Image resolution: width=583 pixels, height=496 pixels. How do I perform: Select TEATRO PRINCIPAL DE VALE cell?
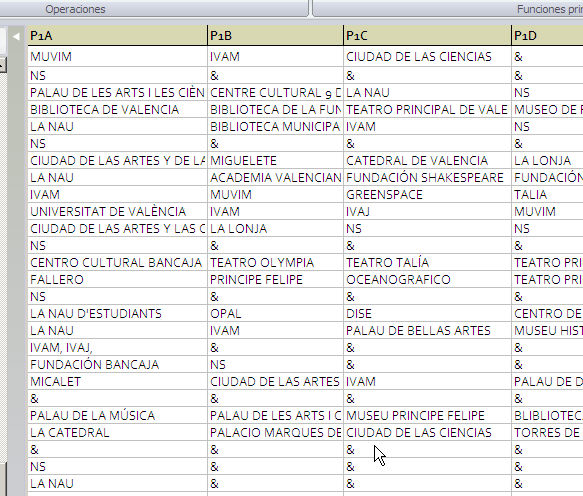(428, 109)
